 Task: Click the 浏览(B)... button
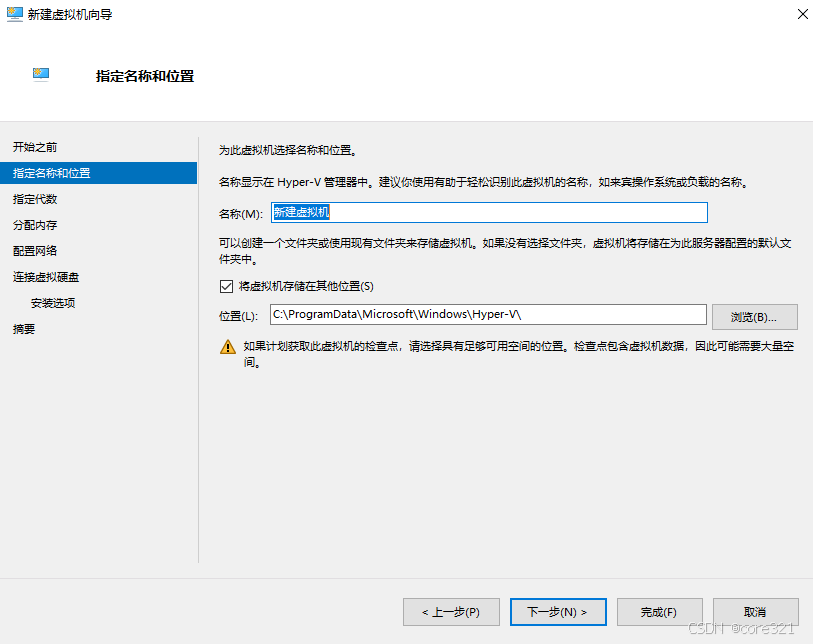[x=754, y=317]
